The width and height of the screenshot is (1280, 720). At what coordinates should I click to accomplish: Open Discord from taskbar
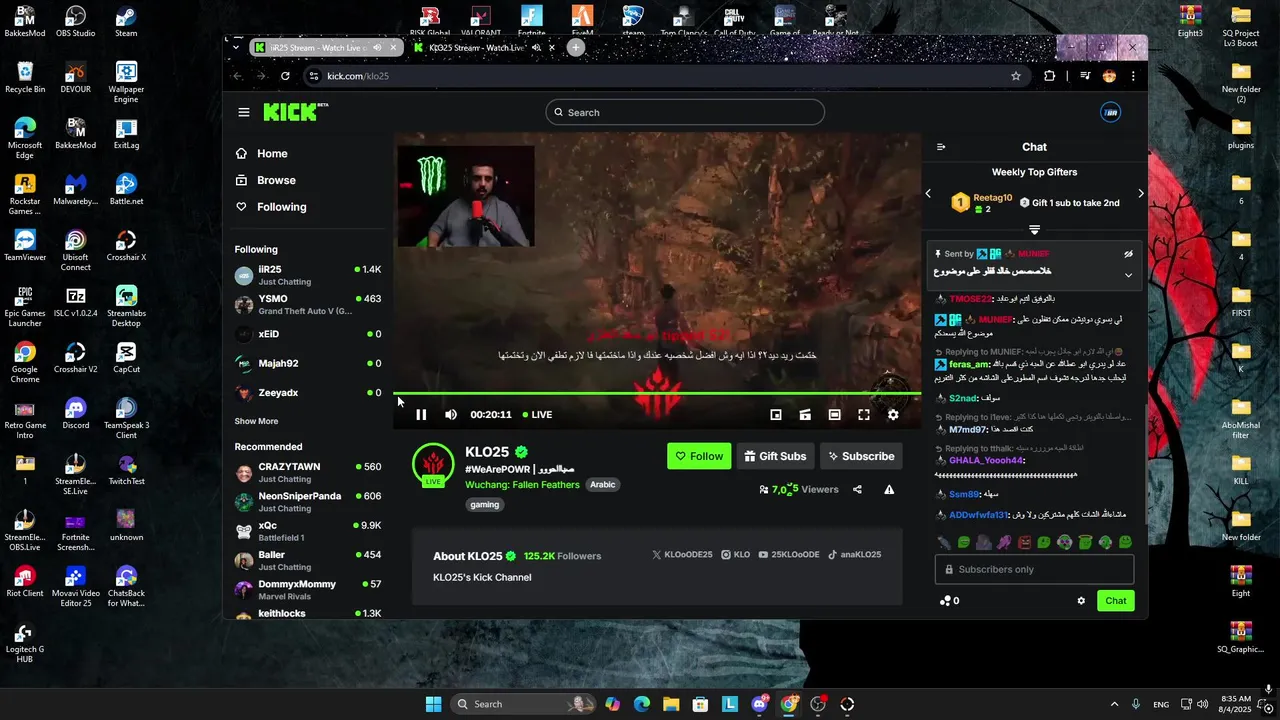click(760, 704)
